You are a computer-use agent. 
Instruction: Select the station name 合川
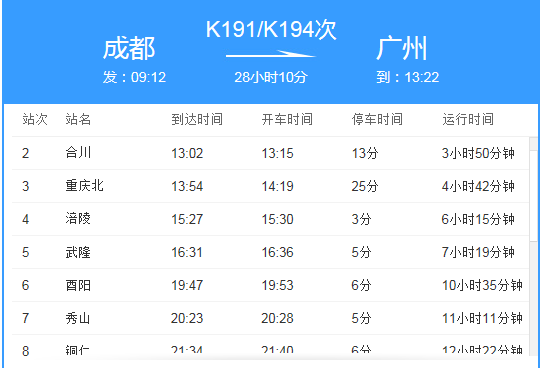[x=78, y=152]
